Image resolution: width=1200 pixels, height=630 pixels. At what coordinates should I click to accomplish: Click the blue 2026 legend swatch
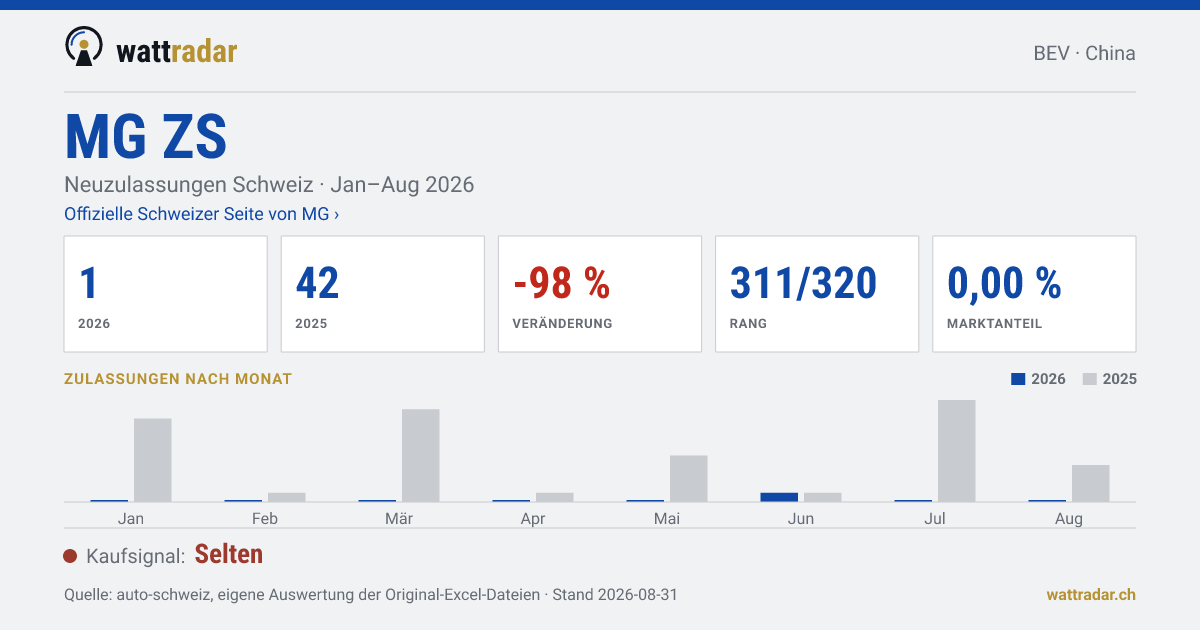tap(1018, 379)
